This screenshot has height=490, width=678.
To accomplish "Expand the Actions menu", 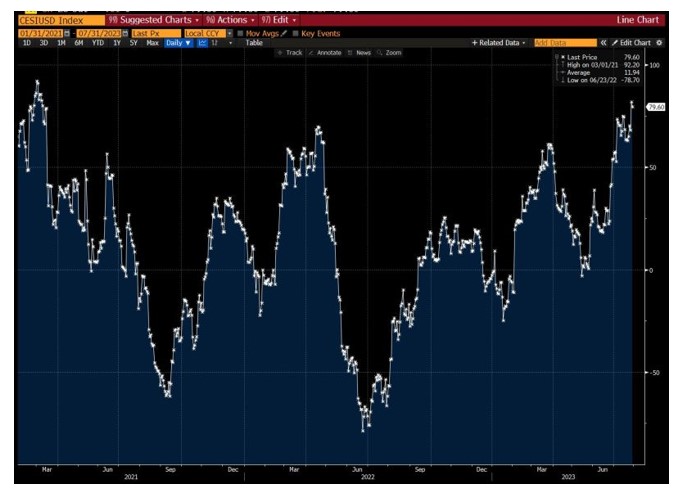I will [x=230, y=20].
